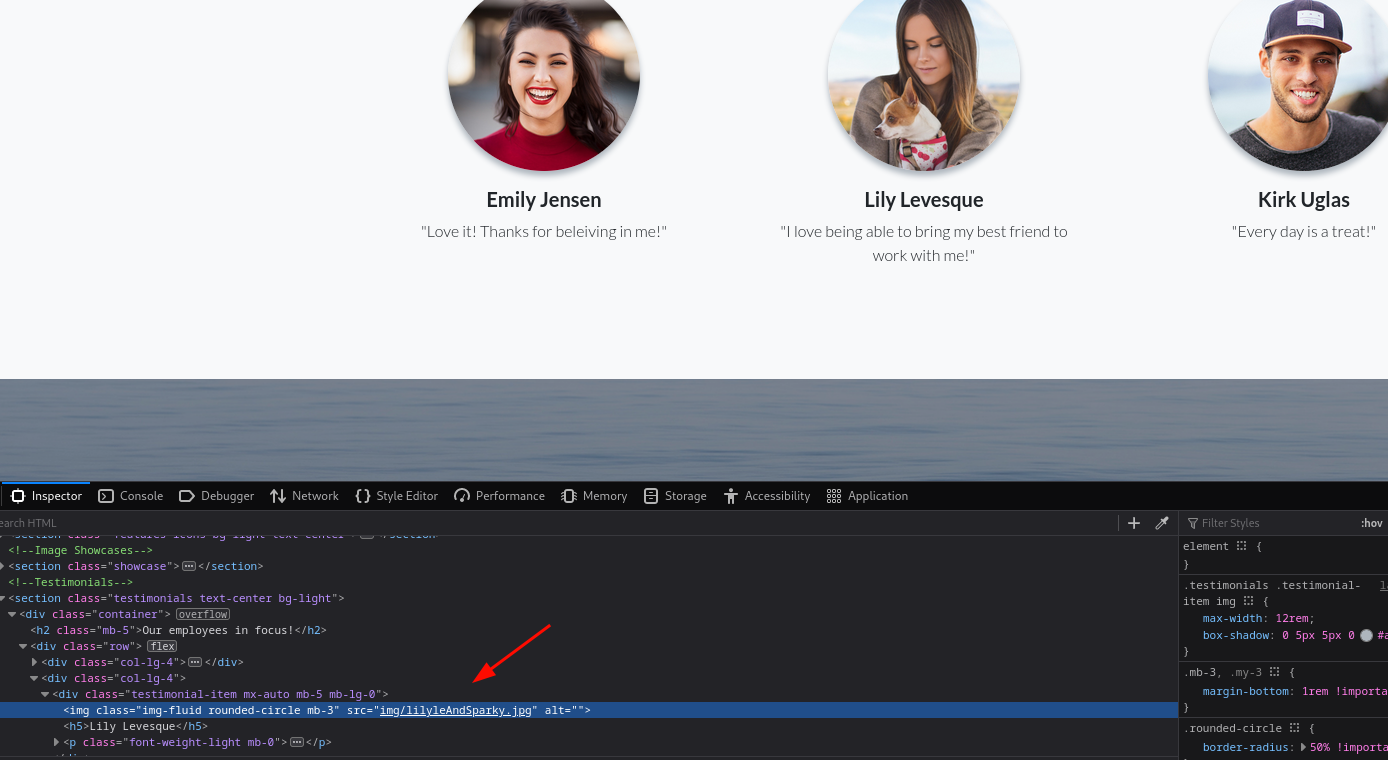Toggle selector highlighter next to element rule
Screen dimensions: 1388x760
pyautogui.click(x=1241, y=546)
